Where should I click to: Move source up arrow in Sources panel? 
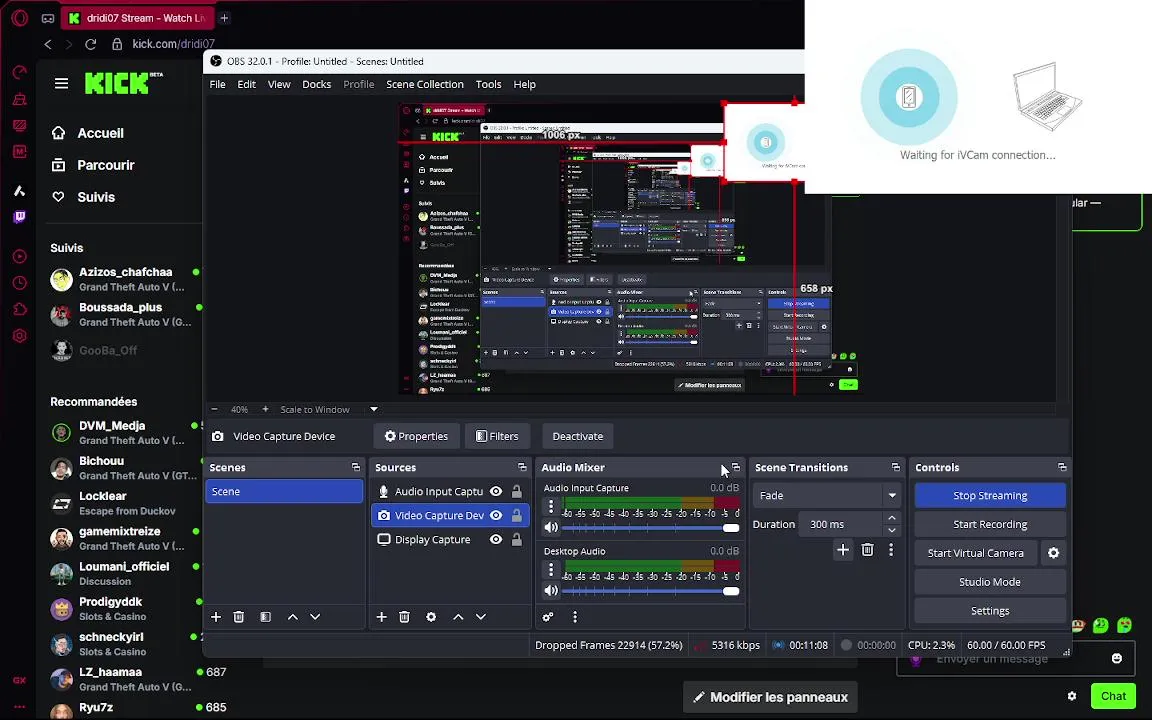(458, 617)
